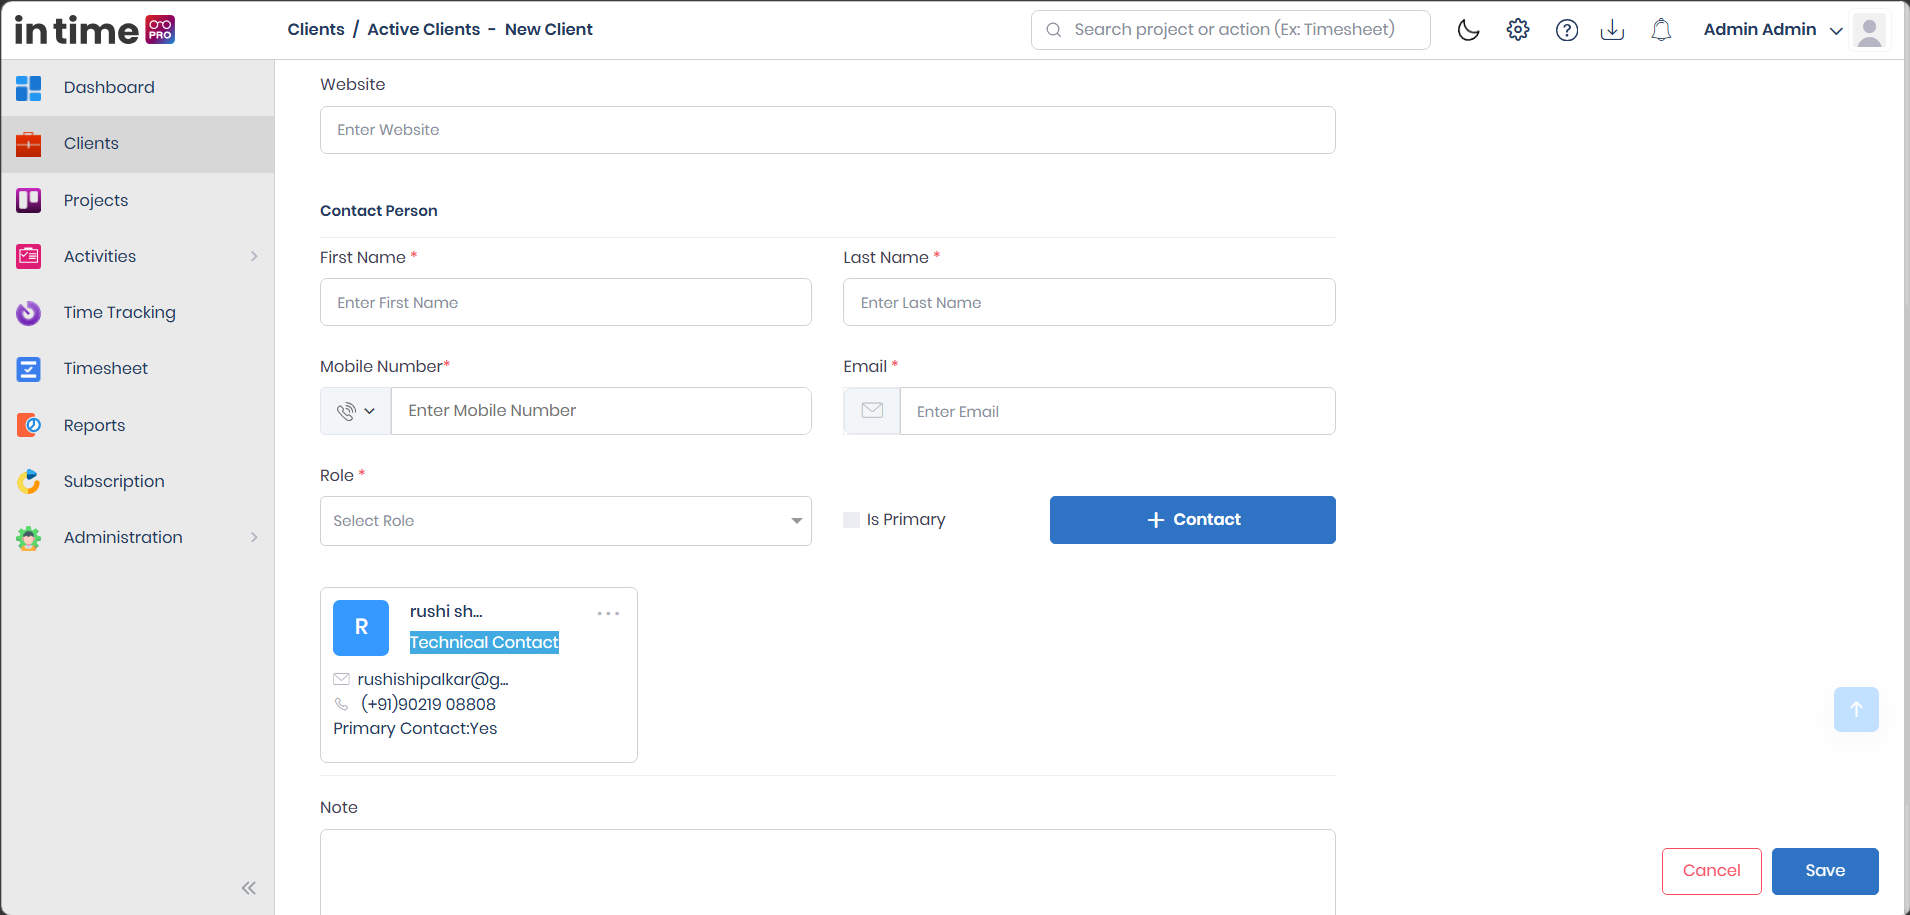
Task: Open notifications bell icon
Action: tap(1661, 30)
